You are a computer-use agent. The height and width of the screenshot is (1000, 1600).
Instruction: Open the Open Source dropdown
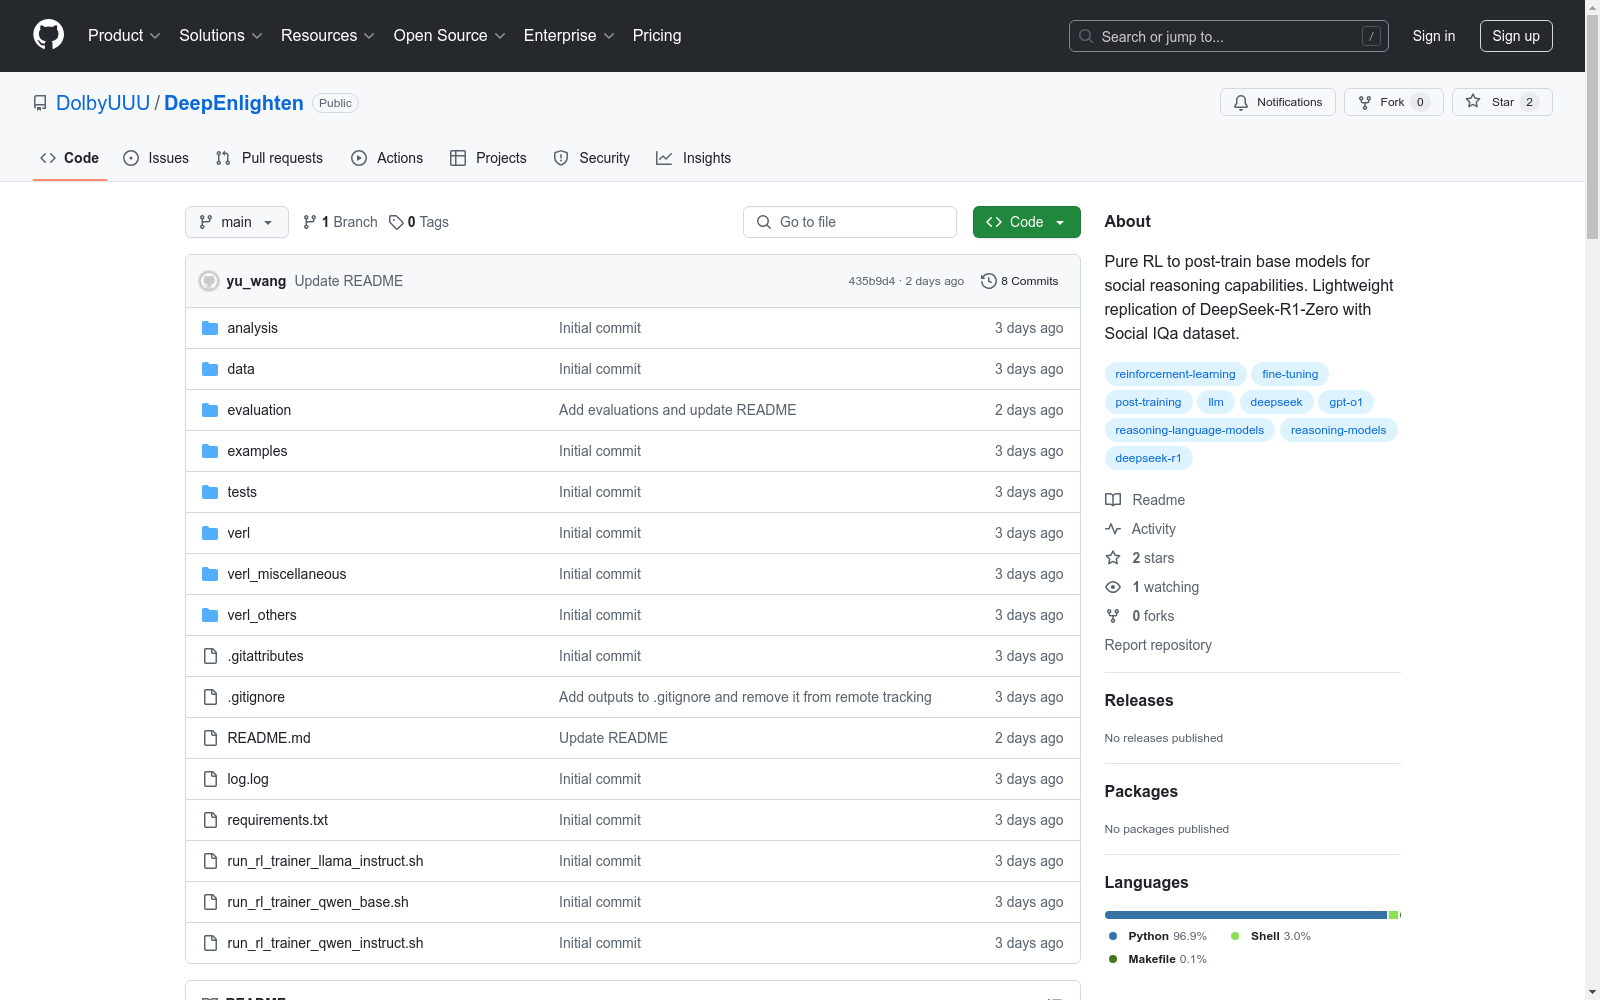(450, 36)
